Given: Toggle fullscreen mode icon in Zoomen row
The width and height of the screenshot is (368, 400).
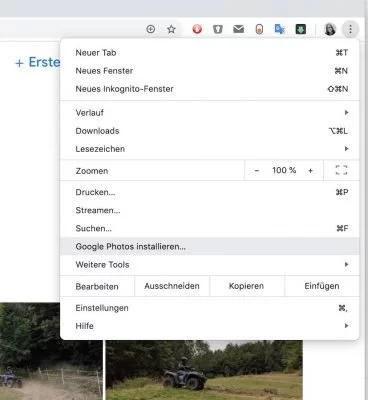Looking at the screenshot, I should point(341,170).
